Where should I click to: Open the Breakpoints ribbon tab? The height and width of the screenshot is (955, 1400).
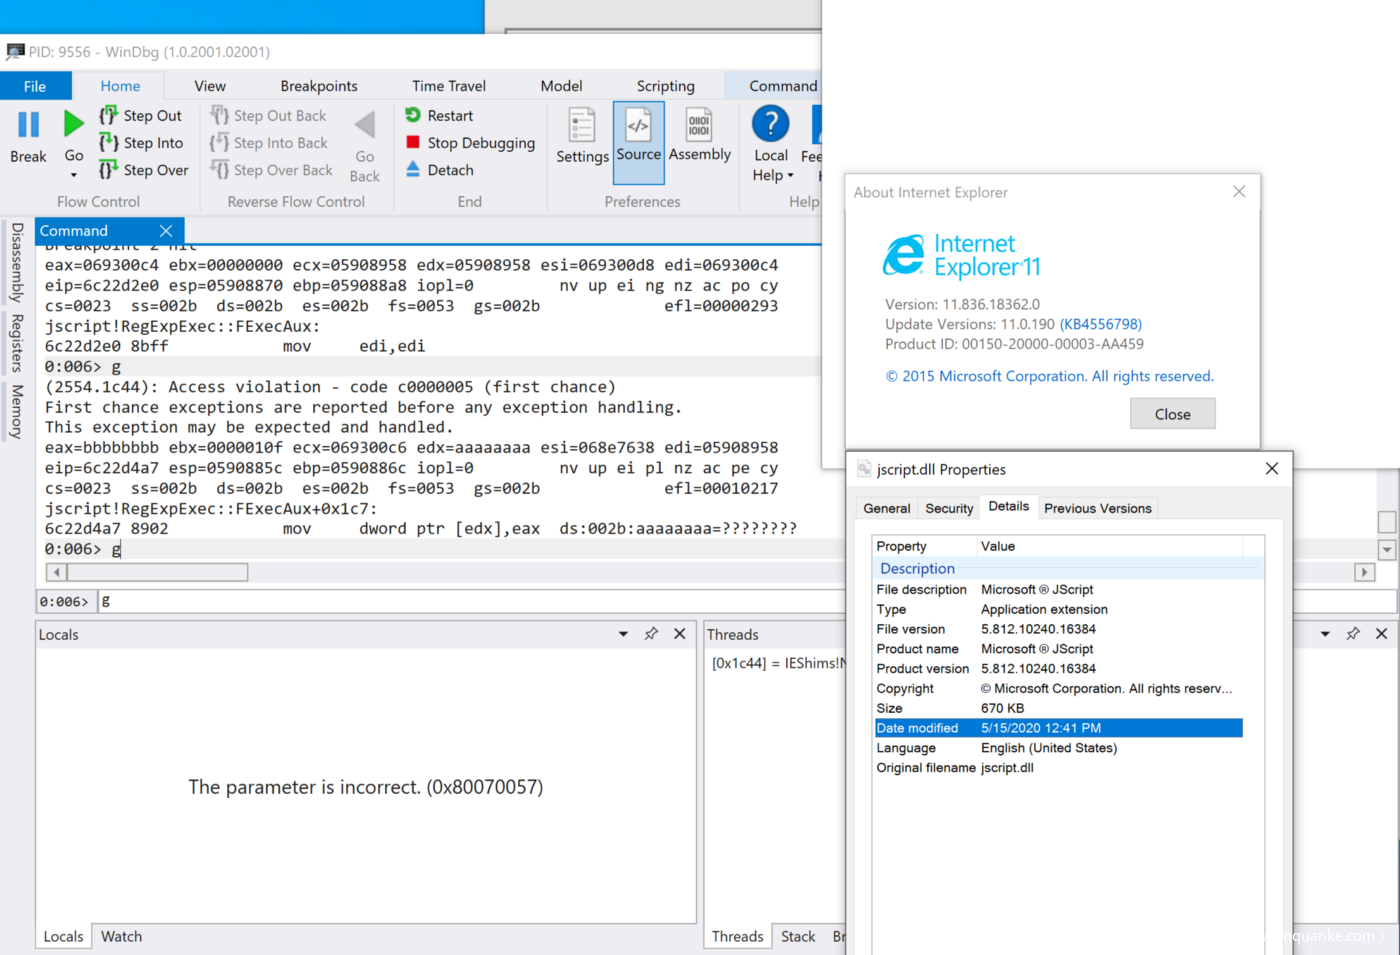coord(319,86)
